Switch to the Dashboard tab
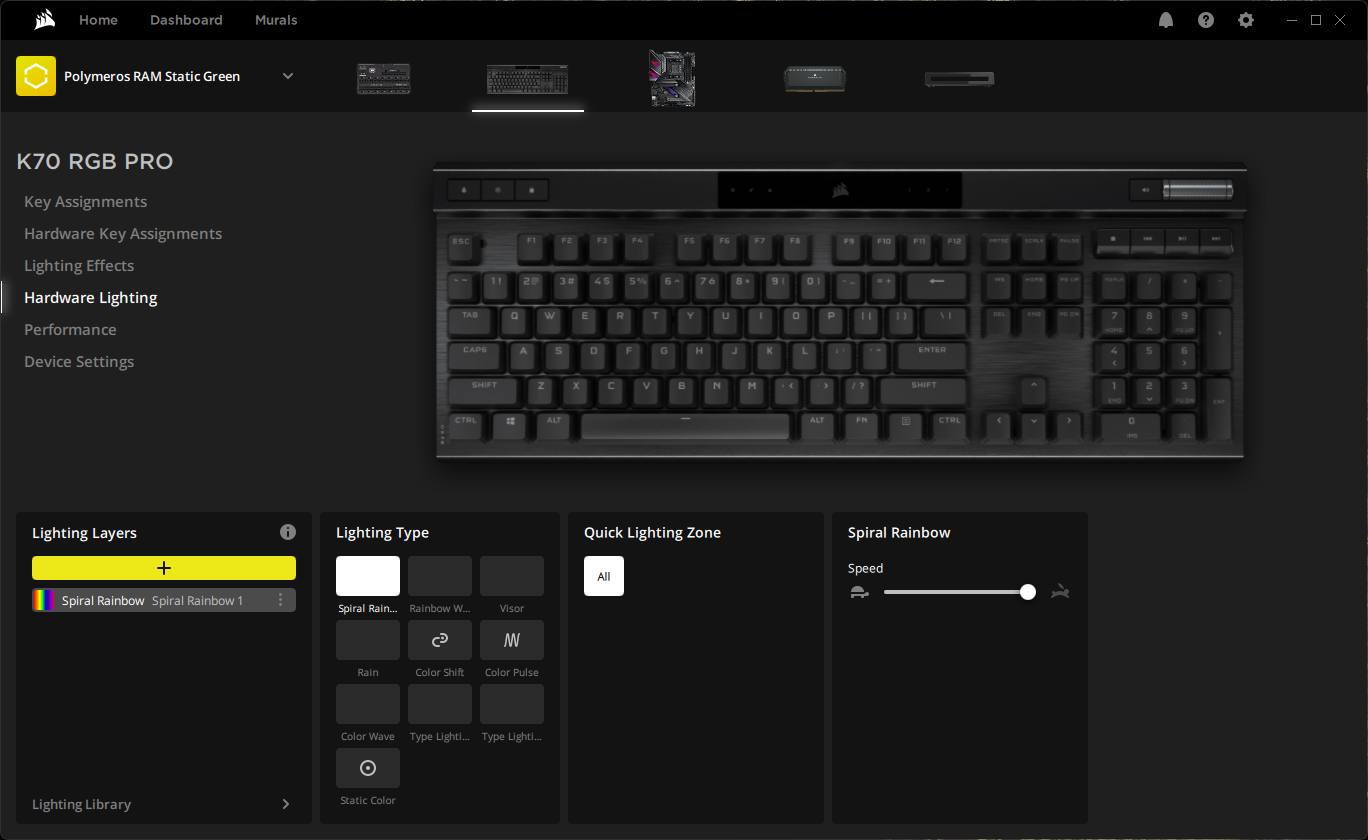Image resolution: width=1368 pixels, height=840 pixels. pos(186,20)
